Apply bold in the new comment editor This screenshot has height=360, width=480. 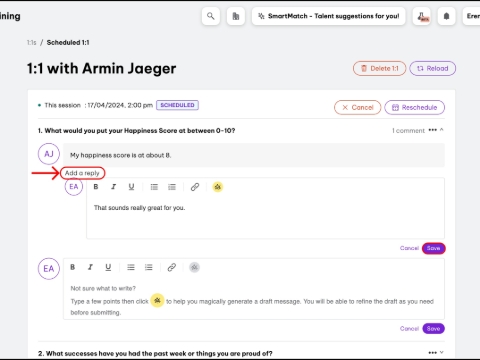click(73, 267)
